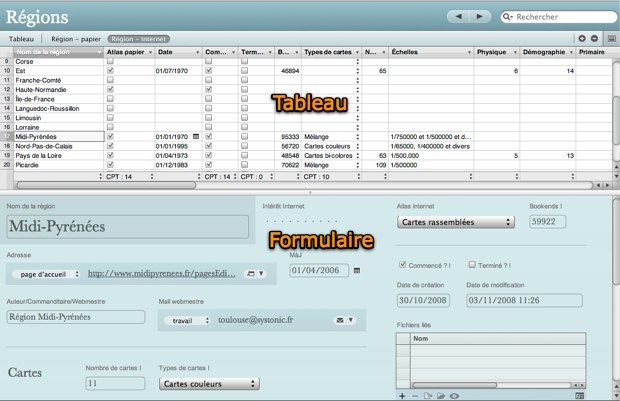Click the mail envelope action icon

tap(340, 320)
